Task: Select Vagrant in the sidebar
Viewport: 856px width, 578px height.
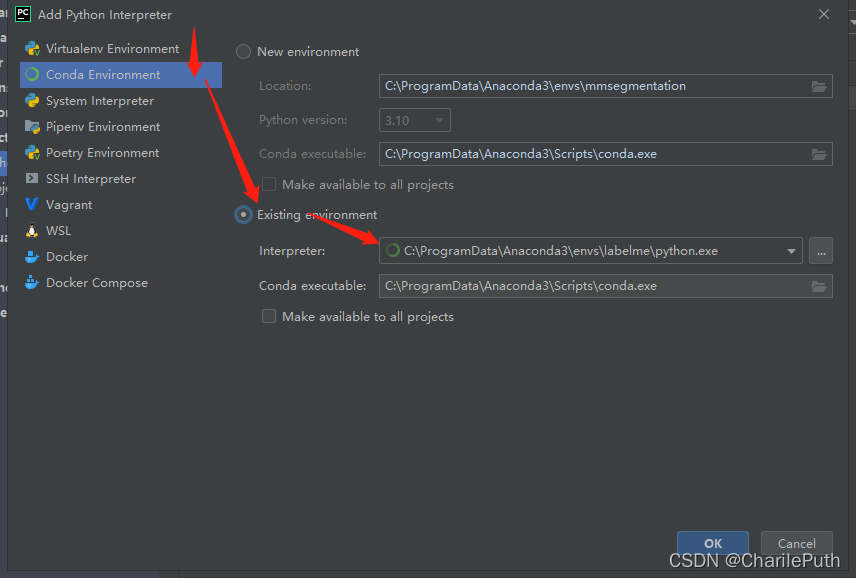Action: click(121, 205)
